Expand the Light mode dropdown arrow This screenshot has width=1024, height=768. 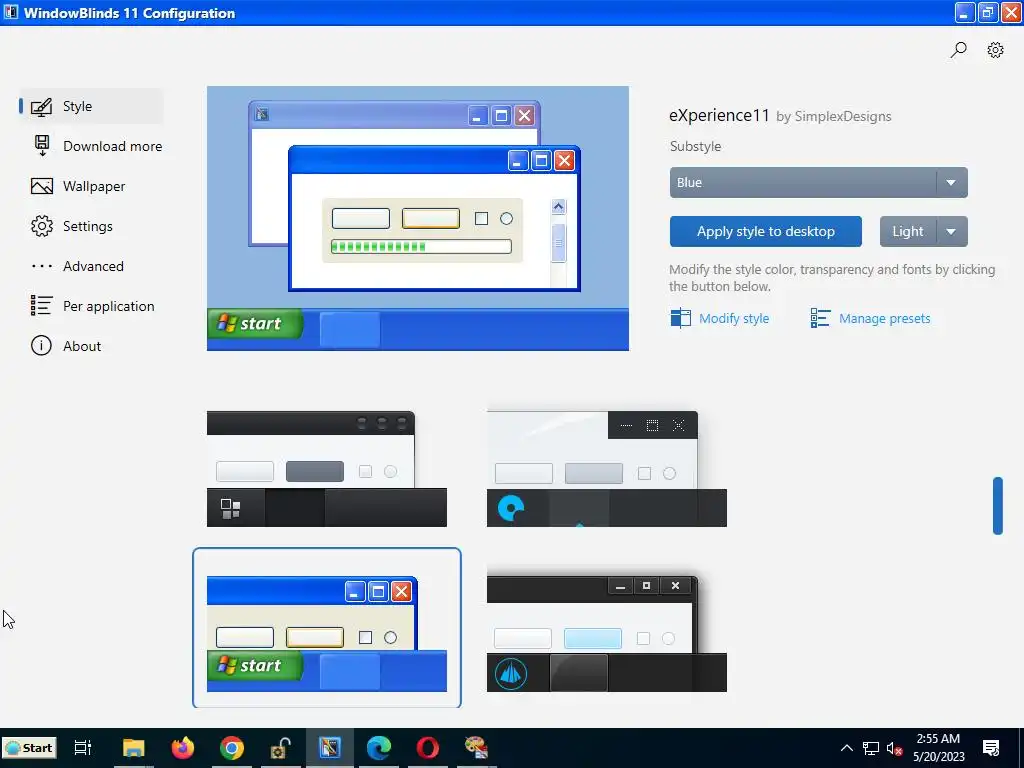[952, 231]
